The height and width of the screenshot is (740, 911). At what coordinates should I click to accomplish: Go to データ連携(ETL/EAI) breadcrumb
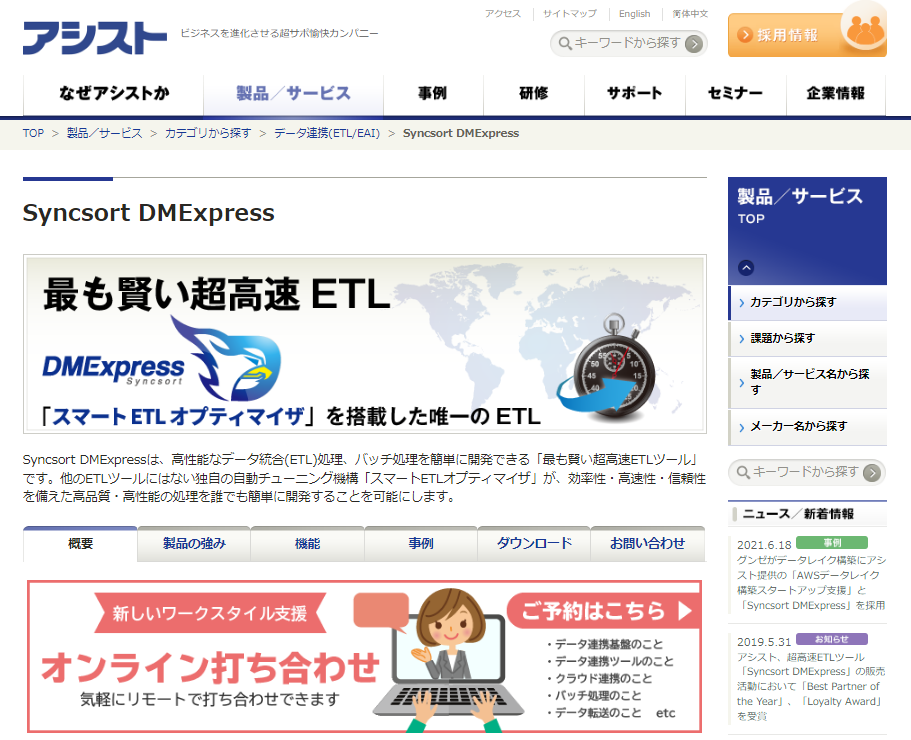click(327, 134)
